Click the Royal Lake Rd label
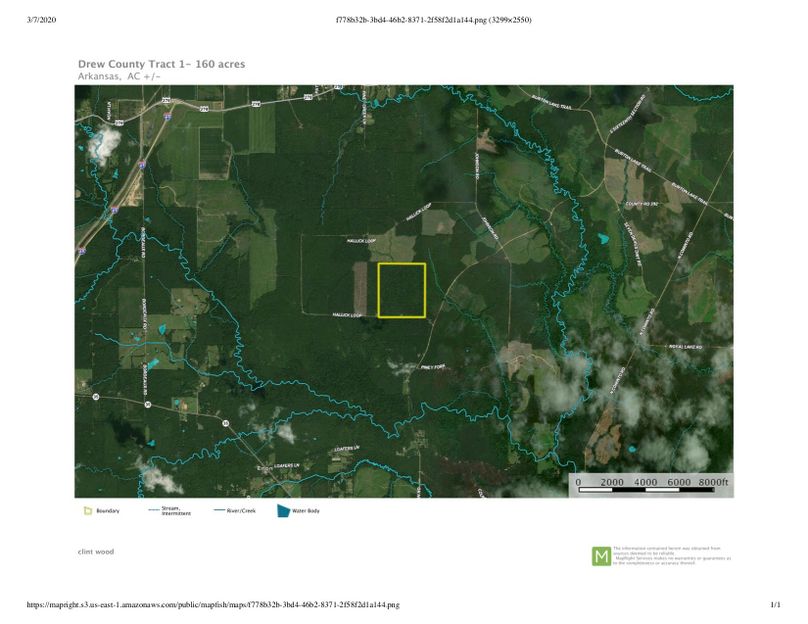 click(685, 347)
